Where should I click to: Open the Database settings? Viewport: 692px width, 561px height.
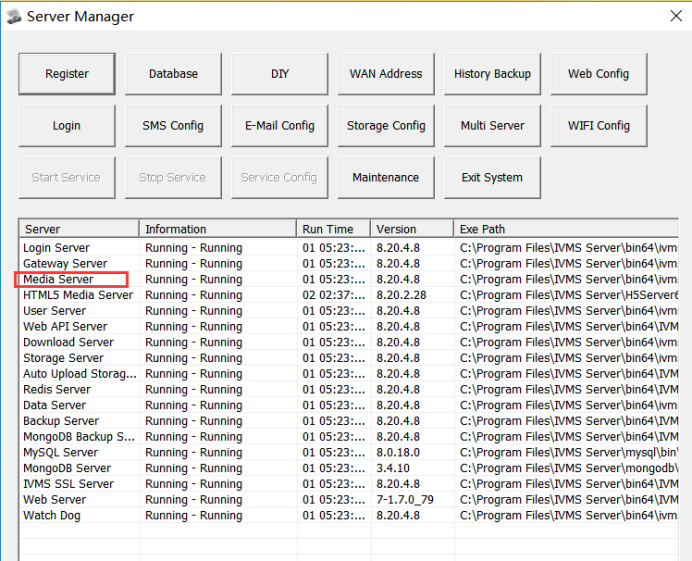tap(173, 74)
